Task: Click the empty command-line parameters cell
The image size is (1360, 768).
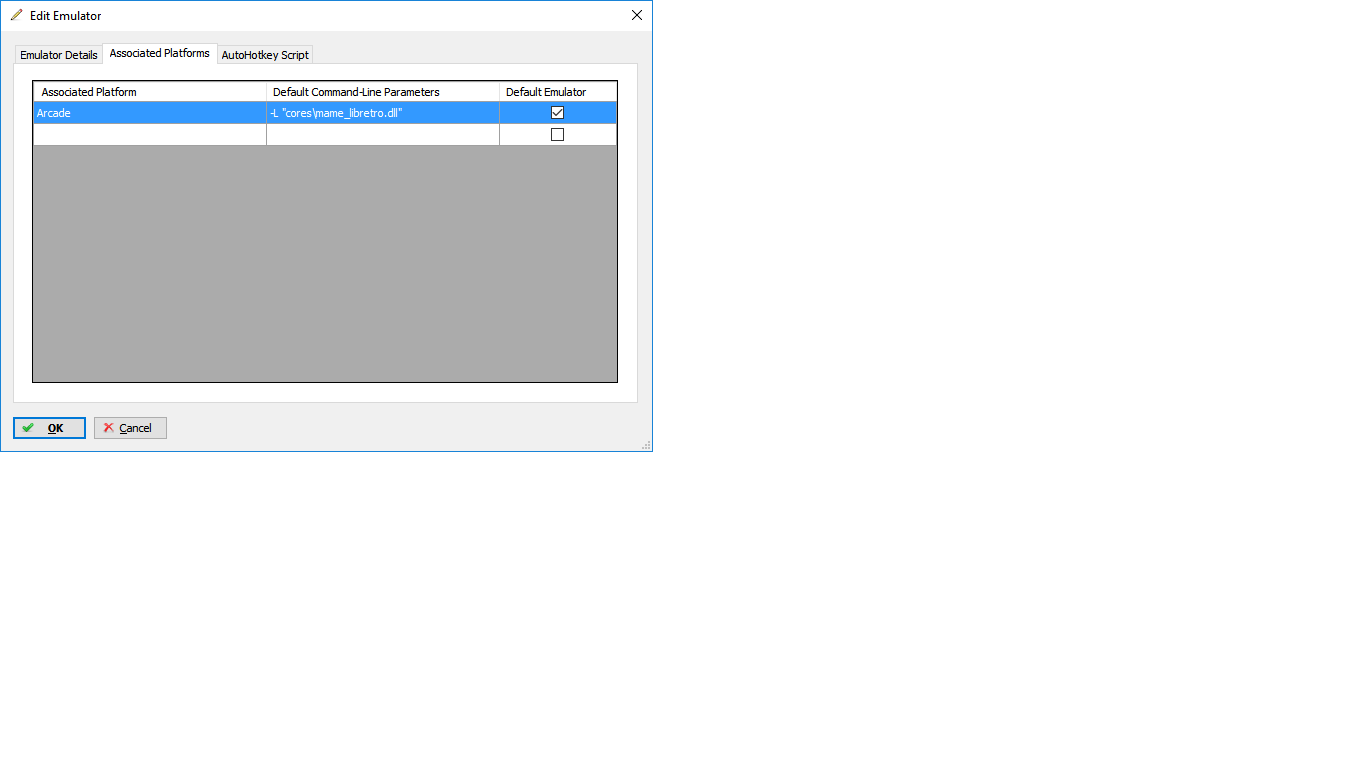Action: (383, 135)
